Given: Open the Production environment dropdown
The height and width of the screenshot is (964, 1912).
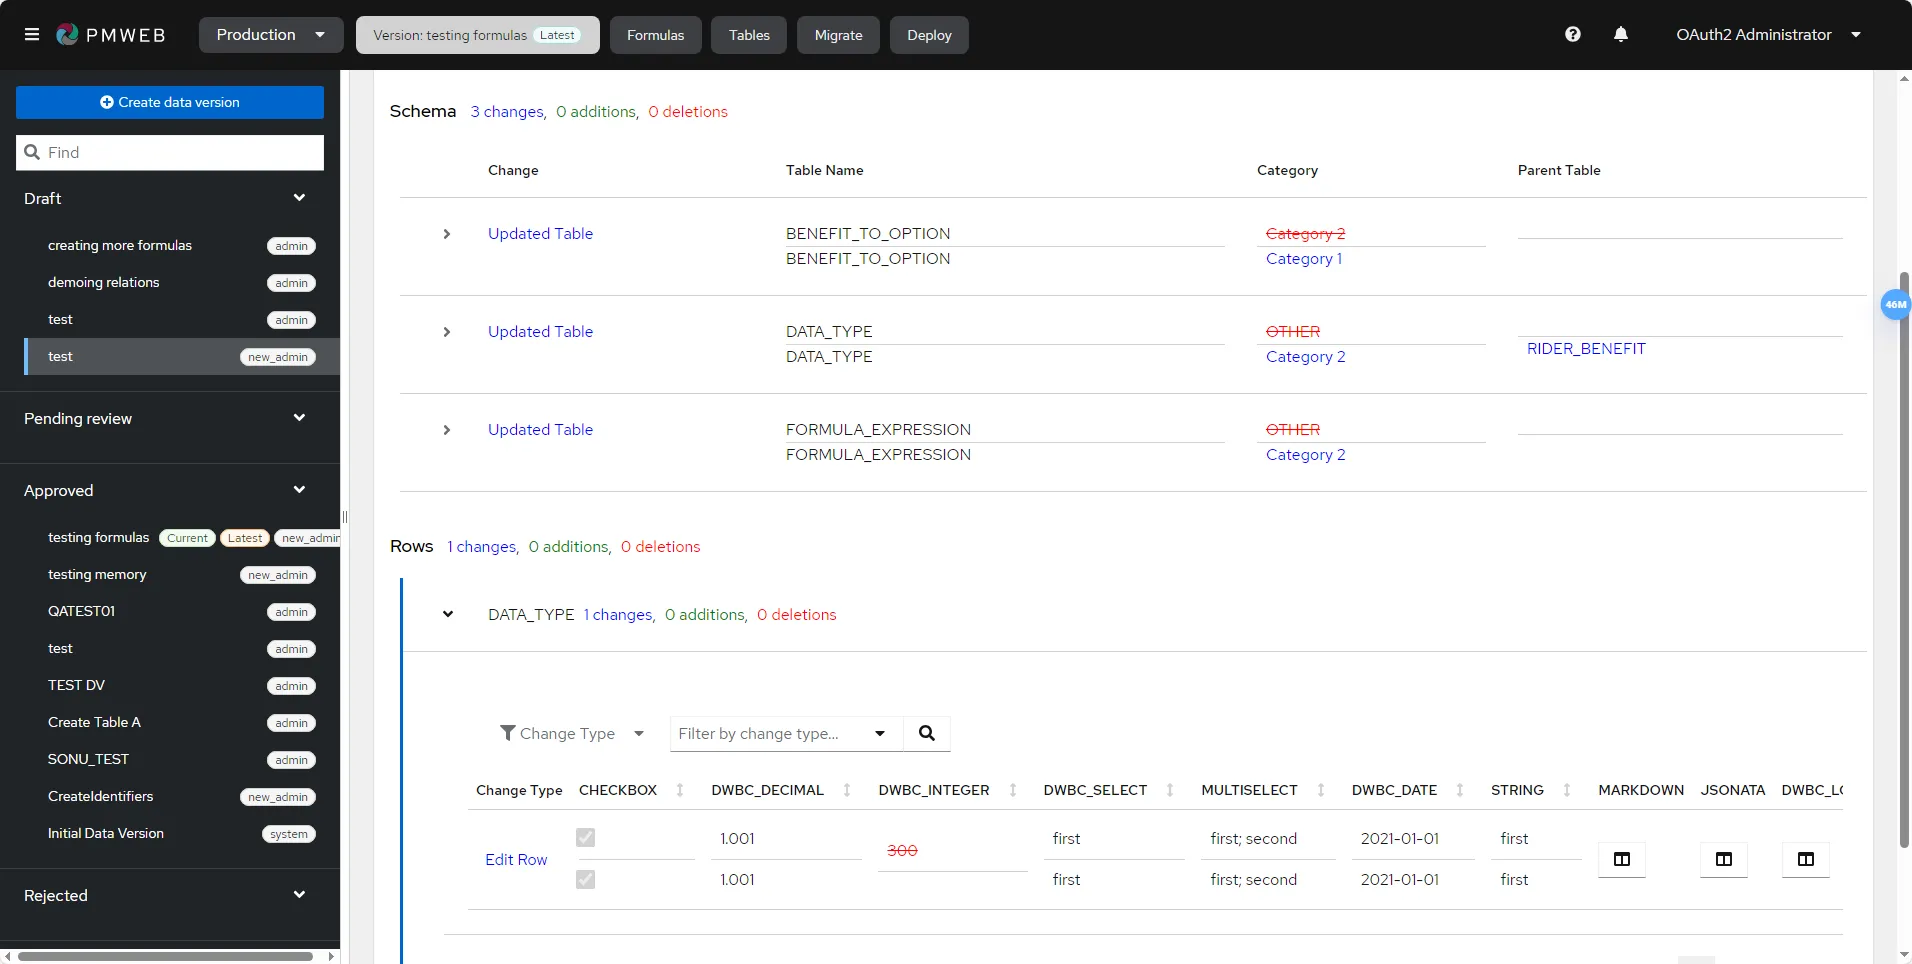Looking at the screenshot, I should (271, 35).
